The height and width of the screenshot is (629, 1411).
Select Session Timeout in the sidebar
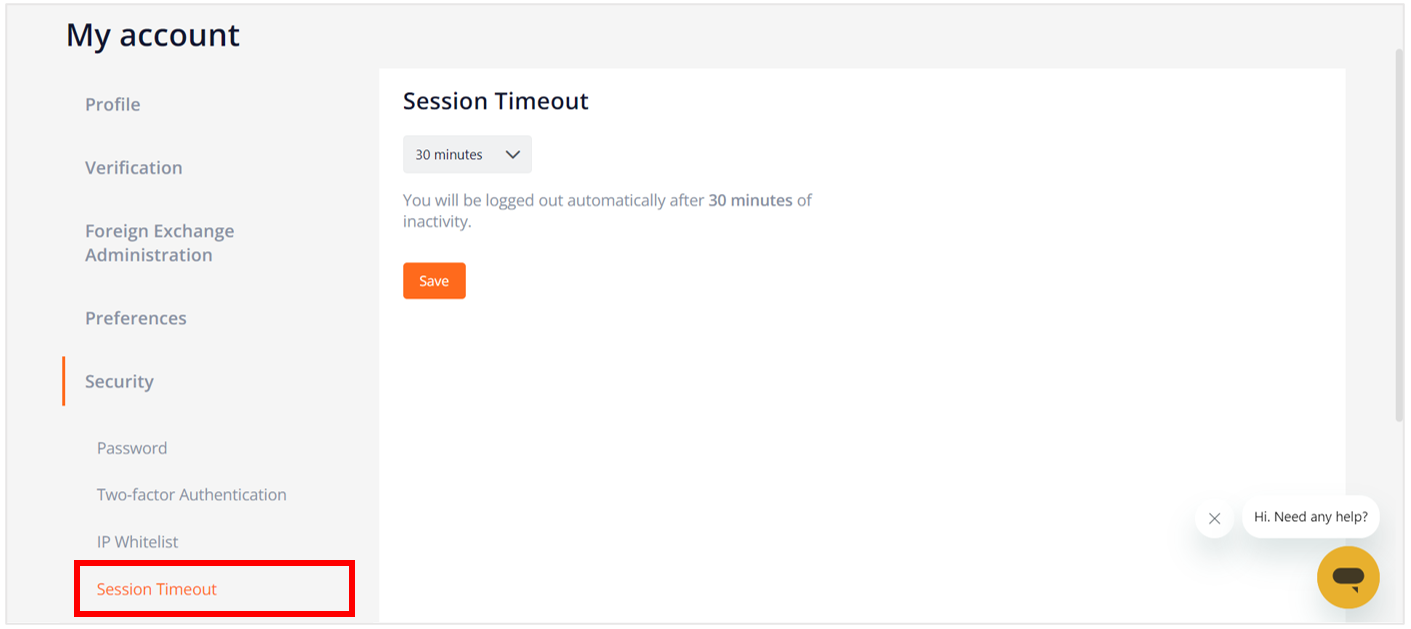tap(157, 589)
